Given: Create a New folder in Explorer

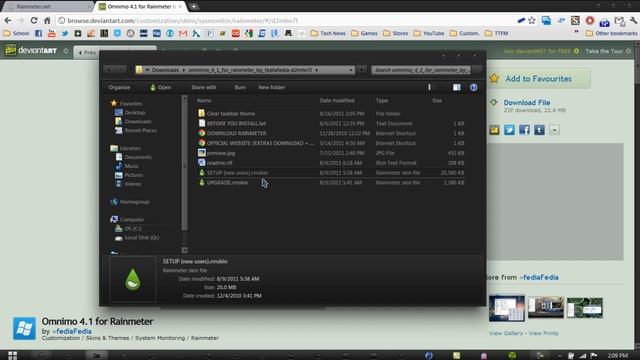Looking at the screenshot, I should [x=271, y=87].
